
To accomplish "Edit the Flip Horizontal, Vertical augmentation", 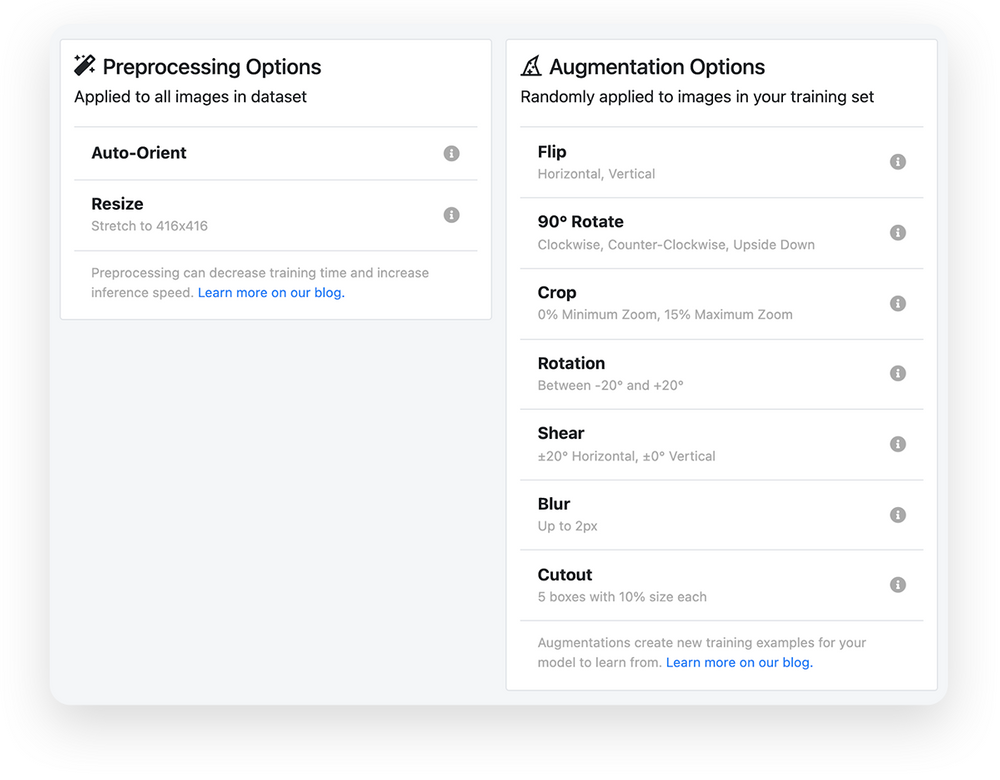I will tap(596, 162).
